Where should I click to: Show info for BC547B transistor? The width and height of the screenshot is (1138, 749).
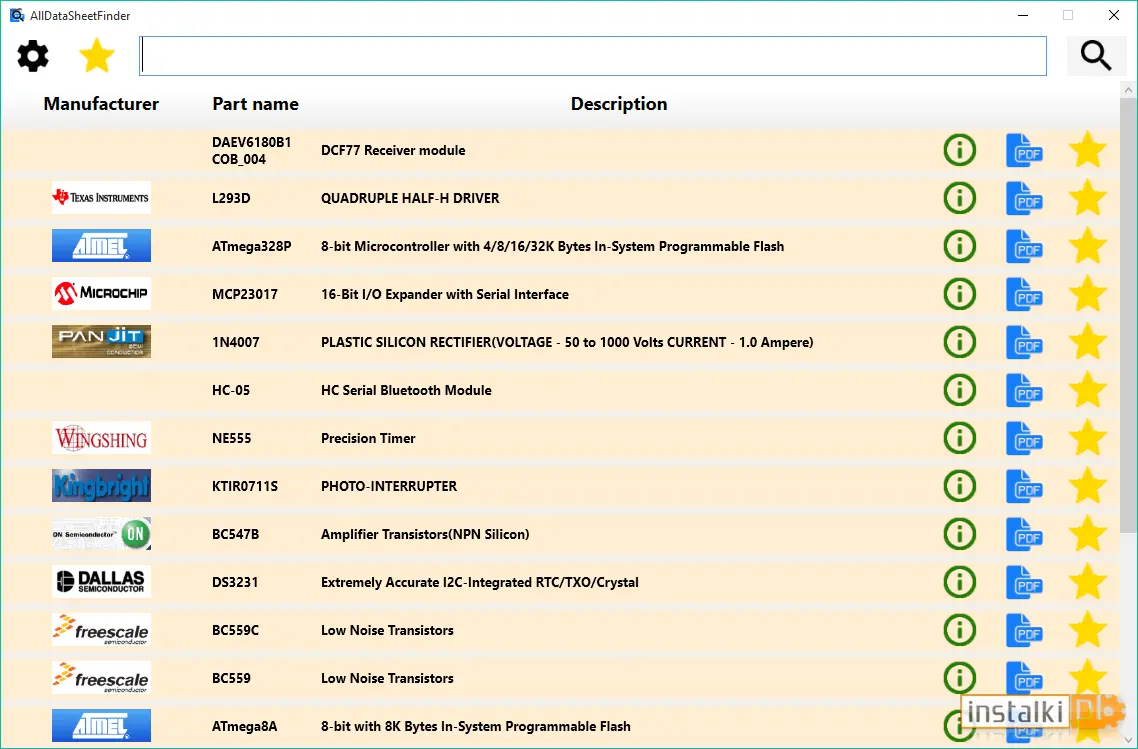(x=959, y=533)
